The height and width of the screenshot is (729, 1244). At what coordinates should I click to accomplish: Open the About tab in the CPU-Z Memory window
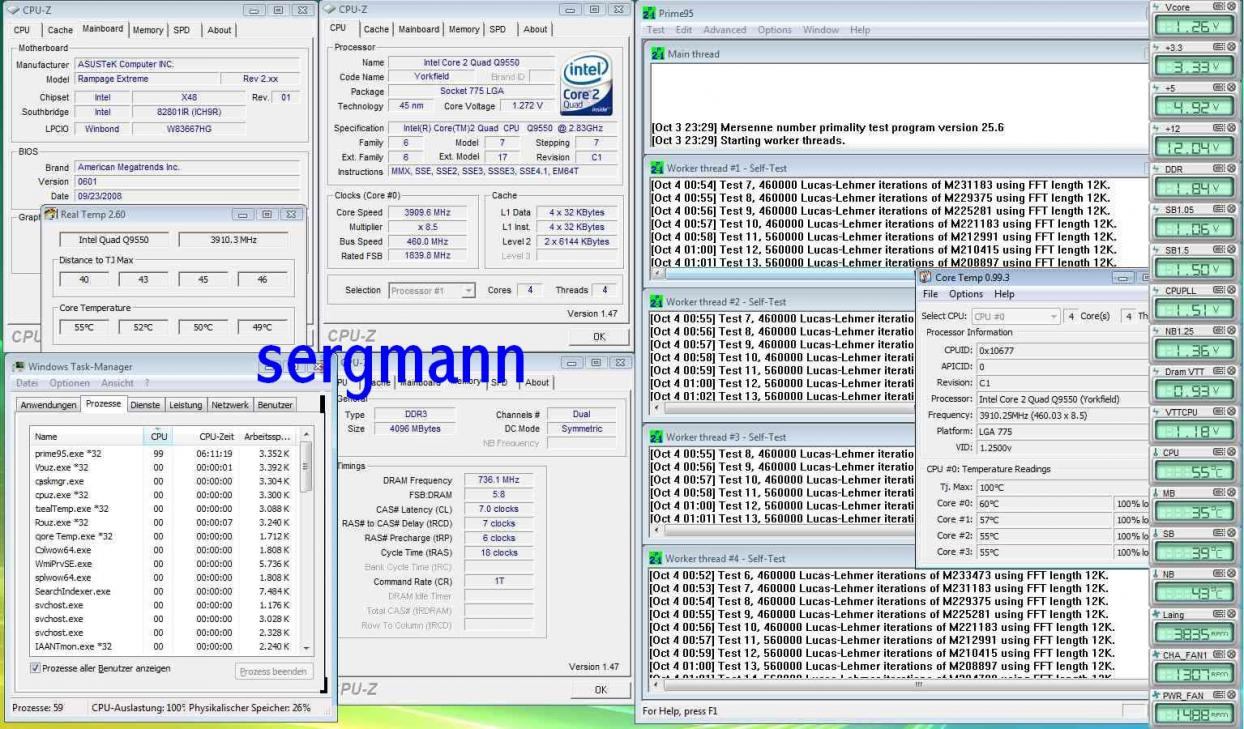(537, 382)
